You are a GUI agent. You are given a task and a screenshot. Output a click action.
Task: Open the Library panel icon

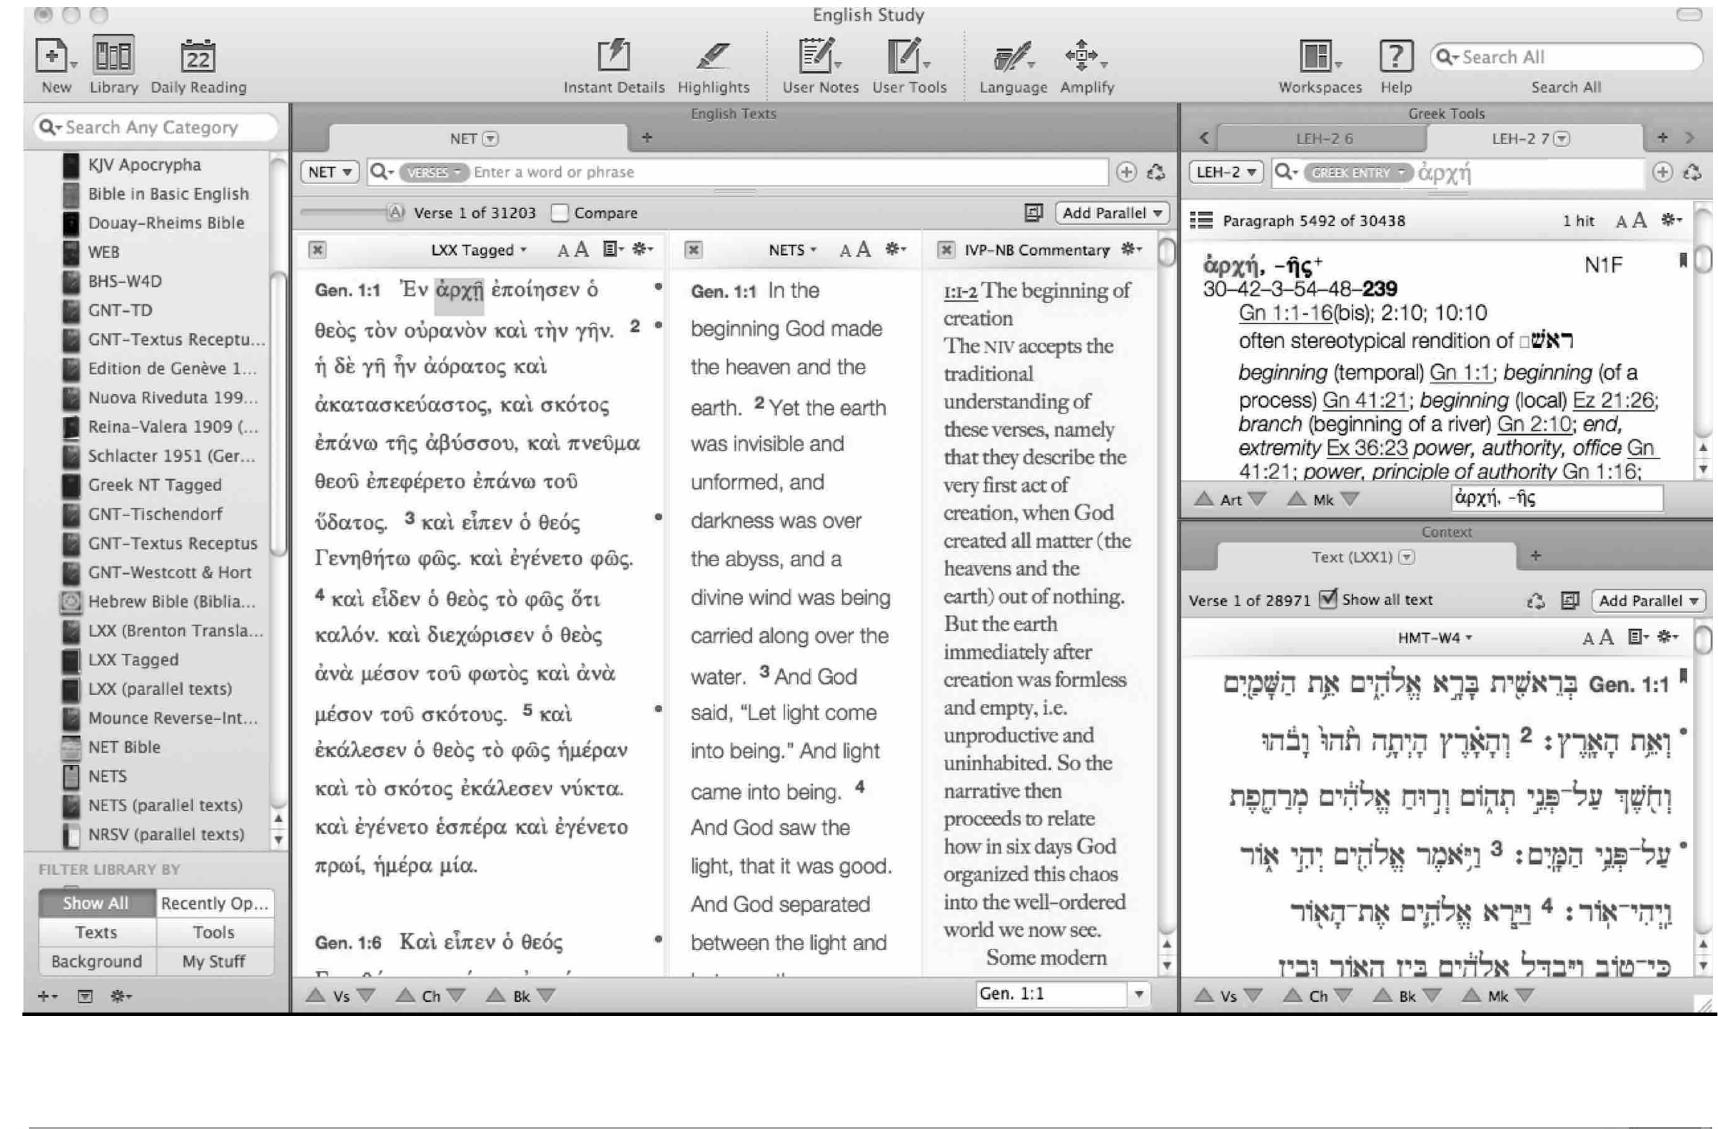pyautogui.click(x=113, y=56)
